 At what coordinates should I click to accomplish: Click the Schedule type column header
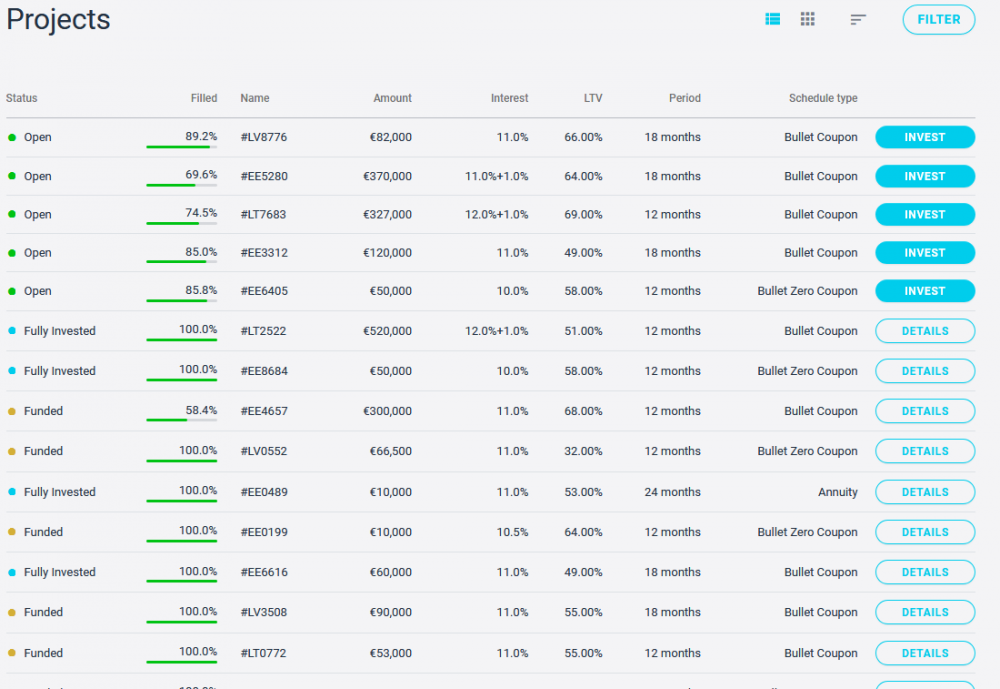[x=822, y=98]
